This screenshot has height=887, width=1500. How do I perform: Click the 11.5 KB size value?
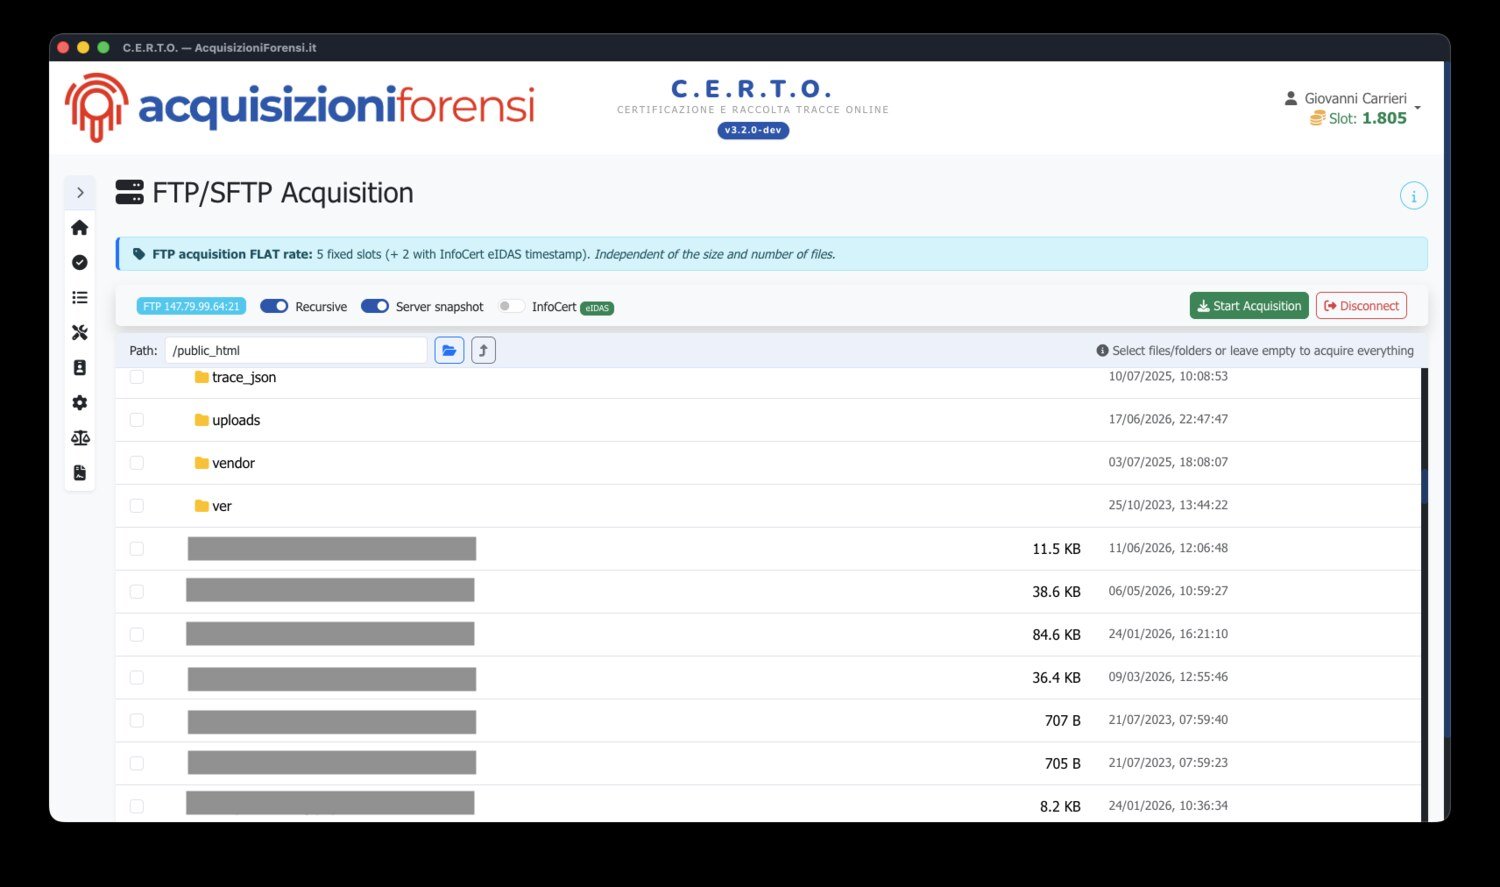(1056, 549)
